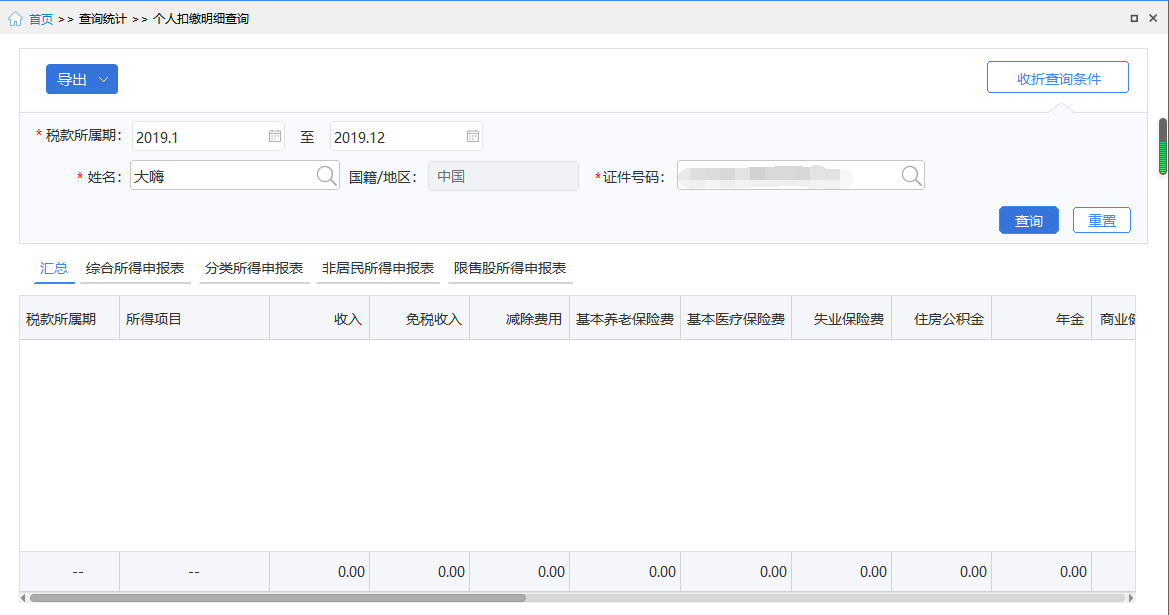
Task: Click the horizontal scrollbar right arrow
Action: tap(1131, 598)
